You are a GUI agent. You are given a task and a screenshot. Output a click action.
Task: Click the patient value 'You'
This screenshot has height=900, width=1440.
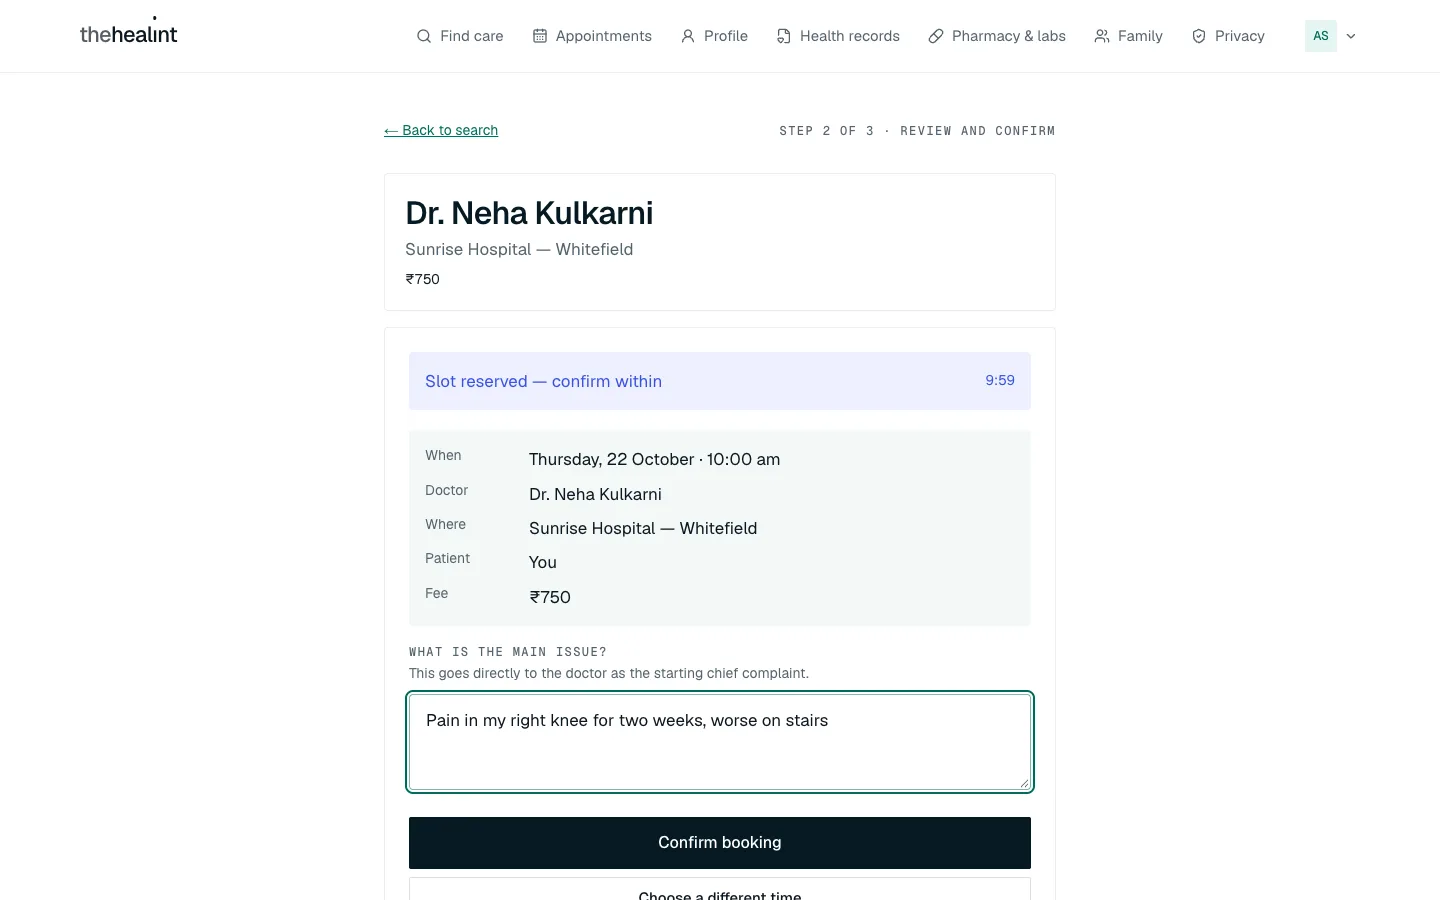543,562
